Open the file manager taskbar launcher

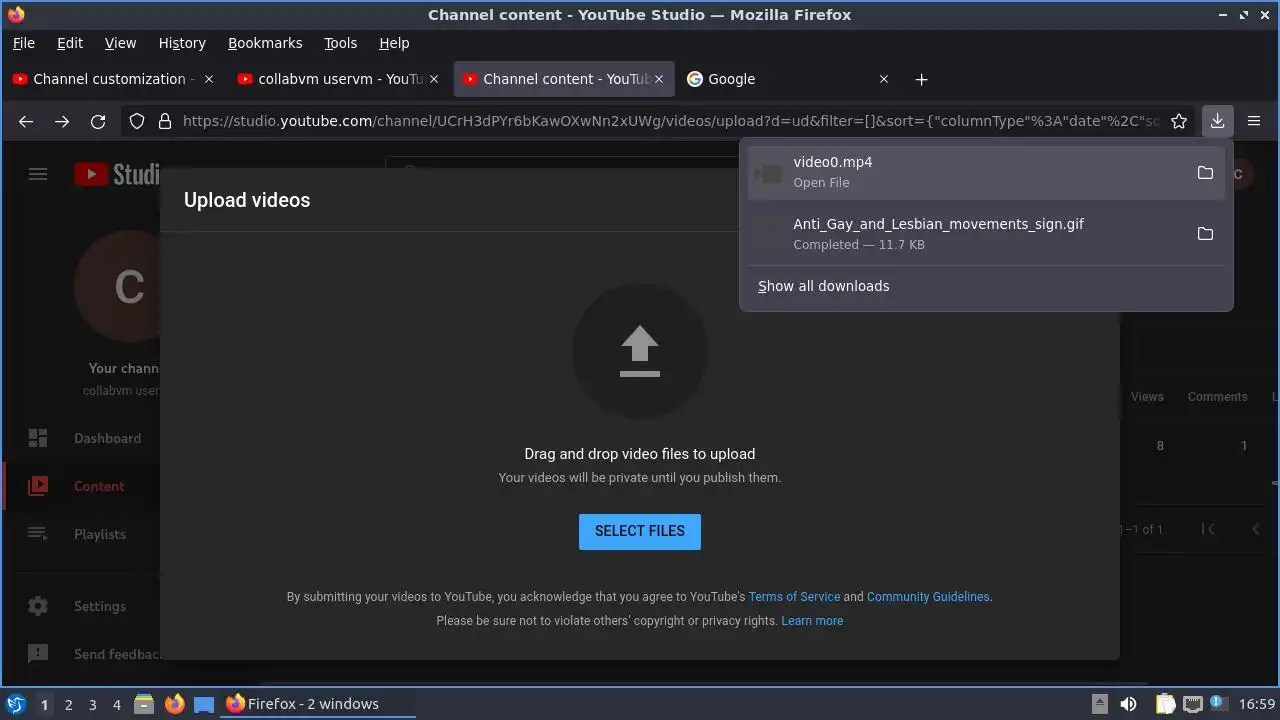point(143,704)
